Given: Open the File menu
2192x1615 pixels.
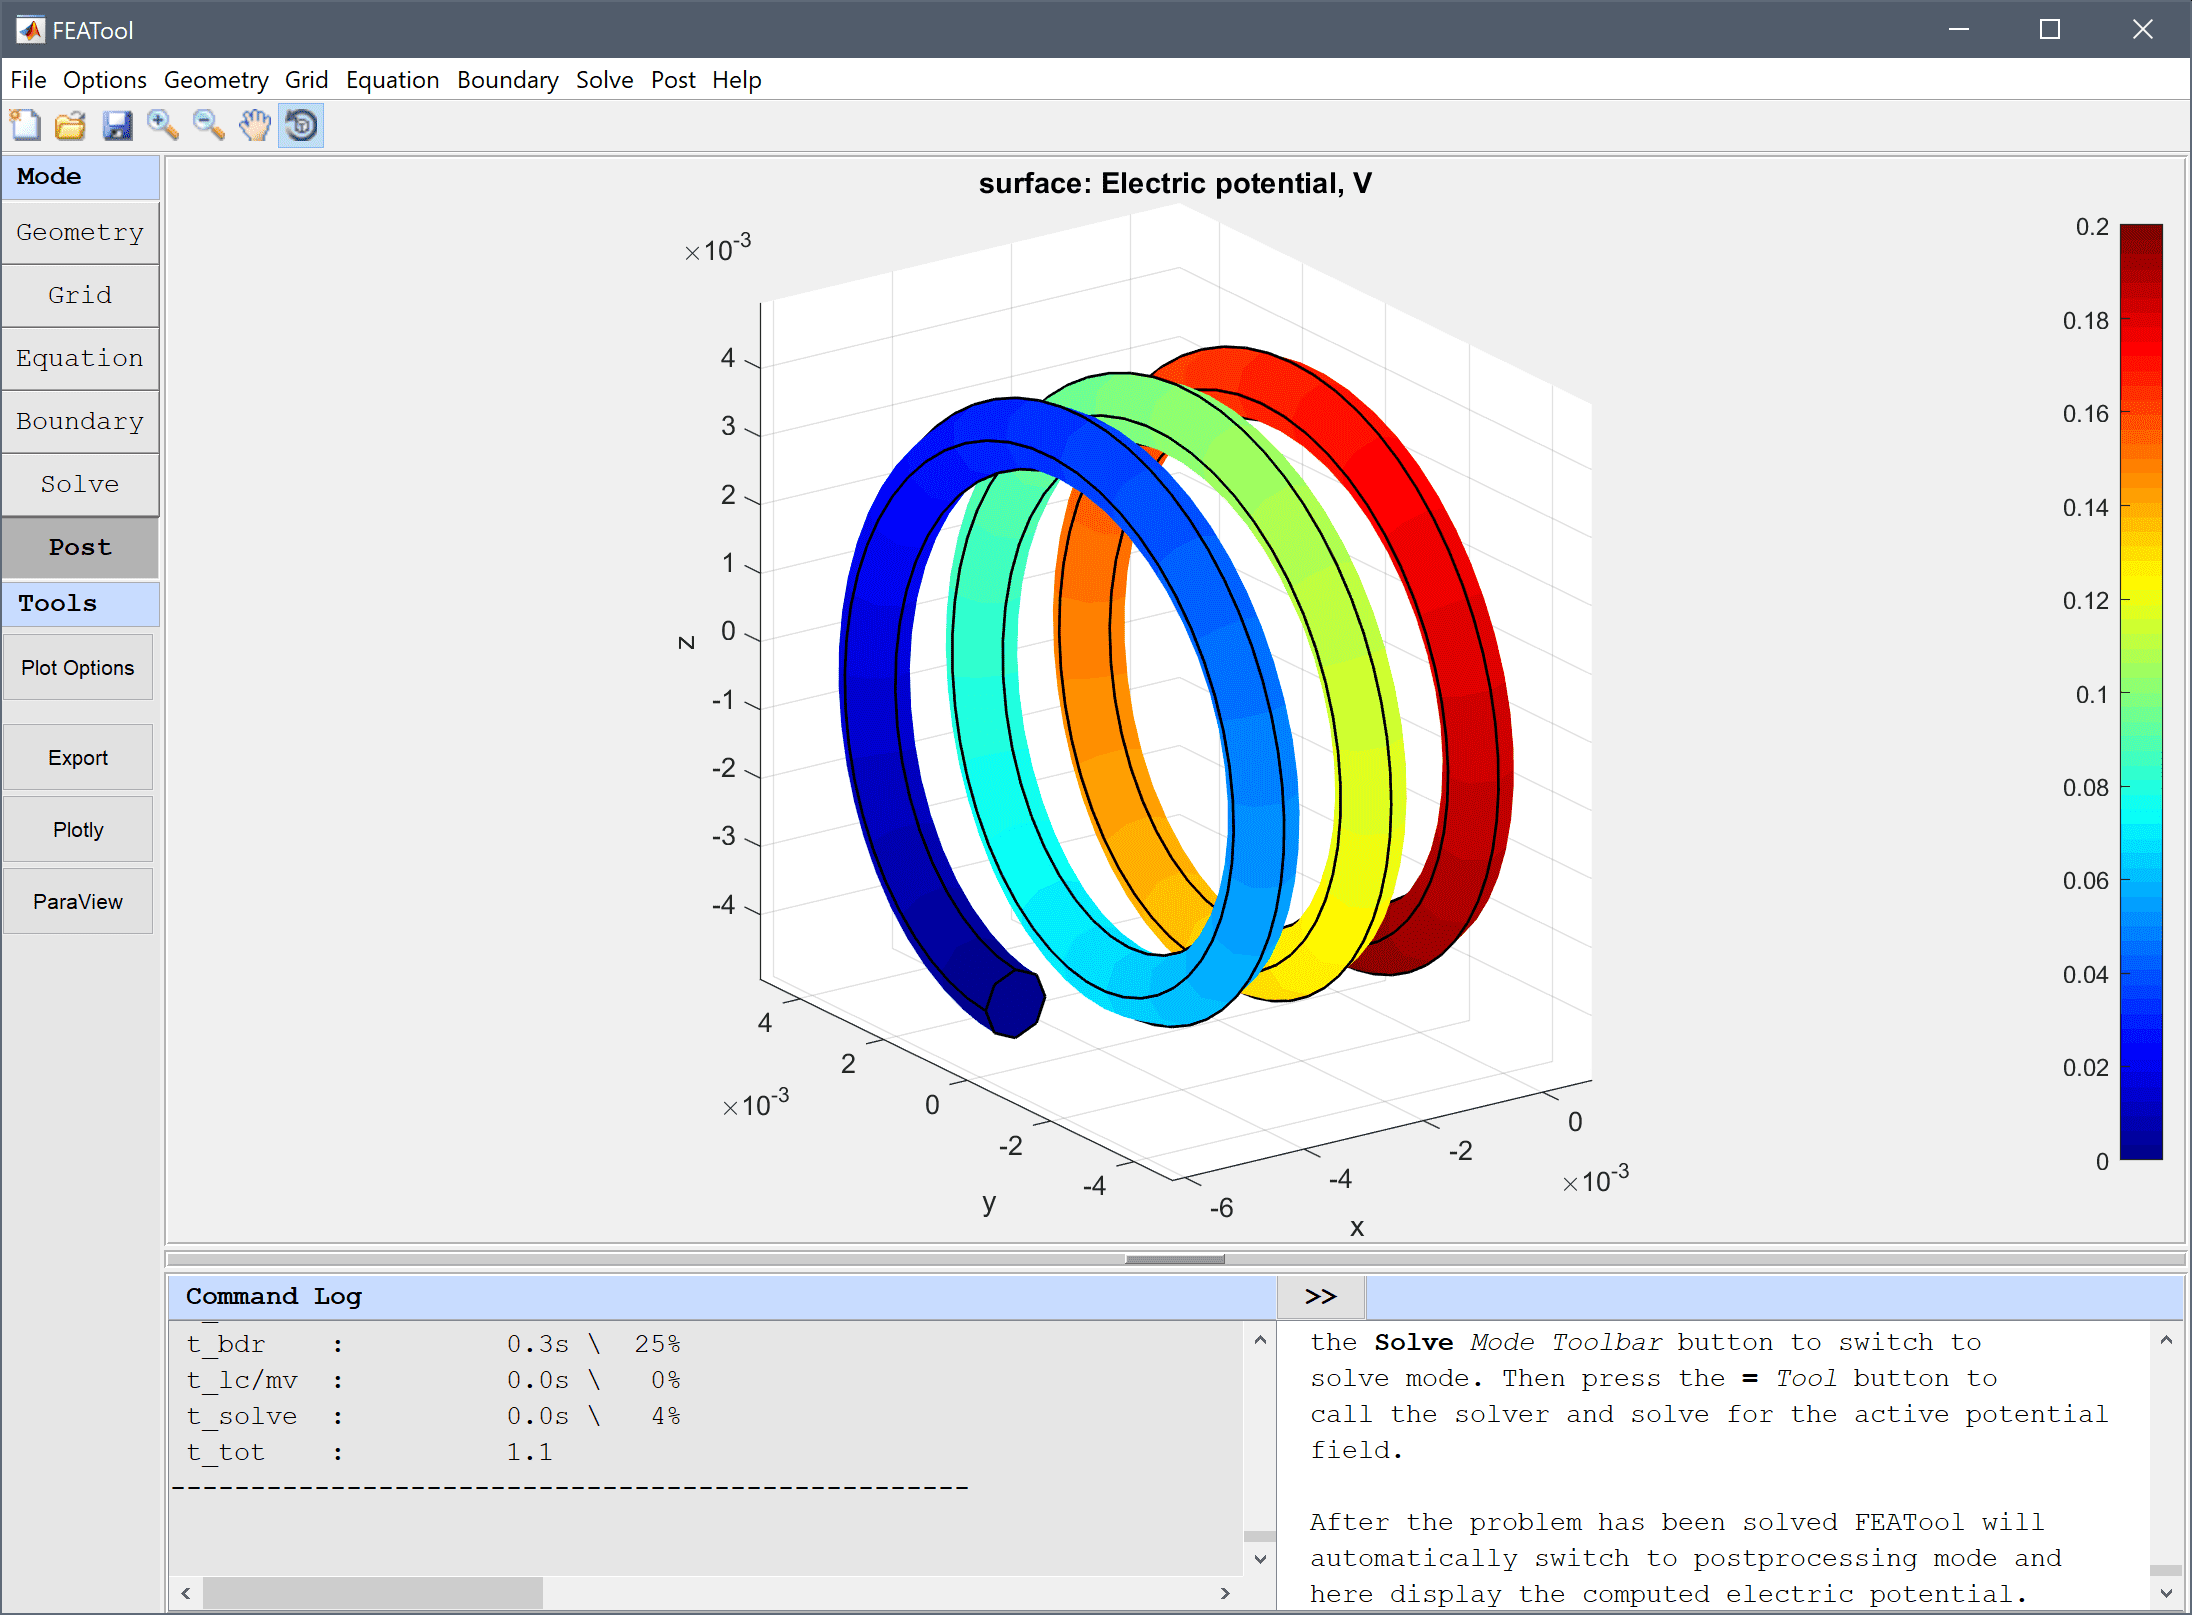Looking at the screenshot, I should pos(28,80).
